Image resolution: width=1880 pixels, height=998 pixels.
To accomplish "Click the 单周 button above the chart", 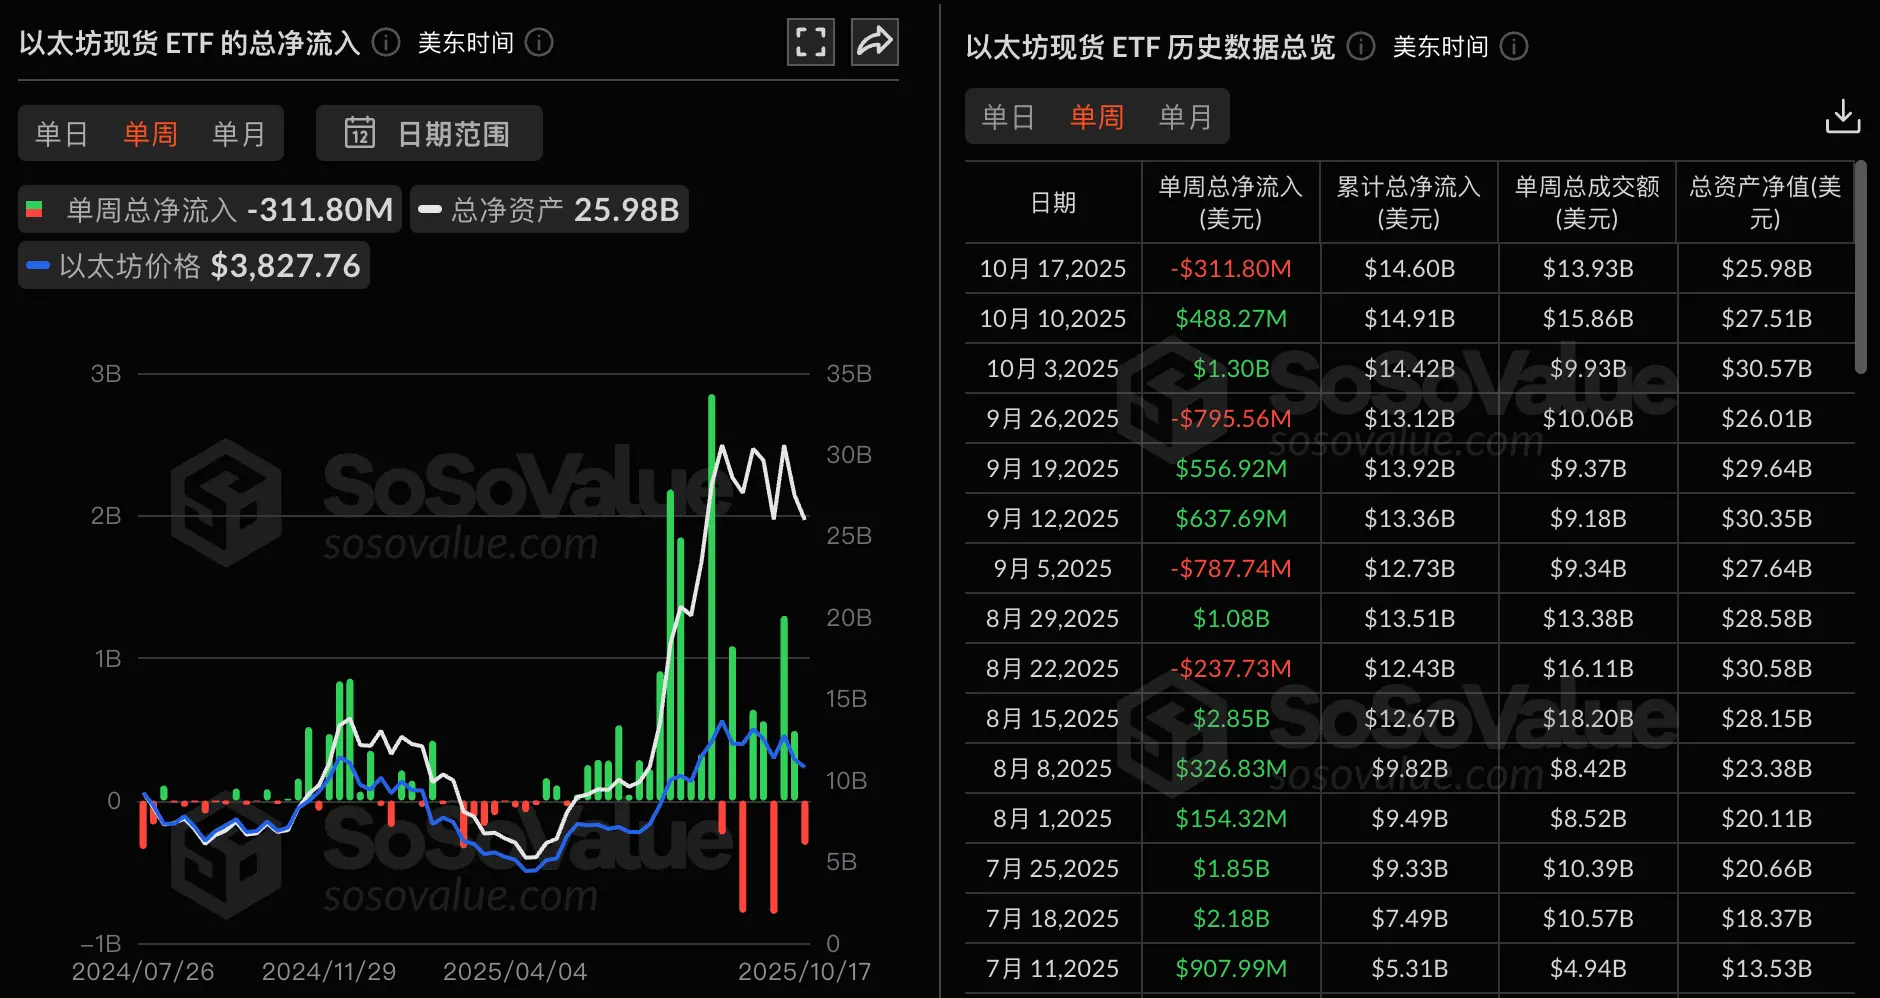I will (x=150, y=132).
